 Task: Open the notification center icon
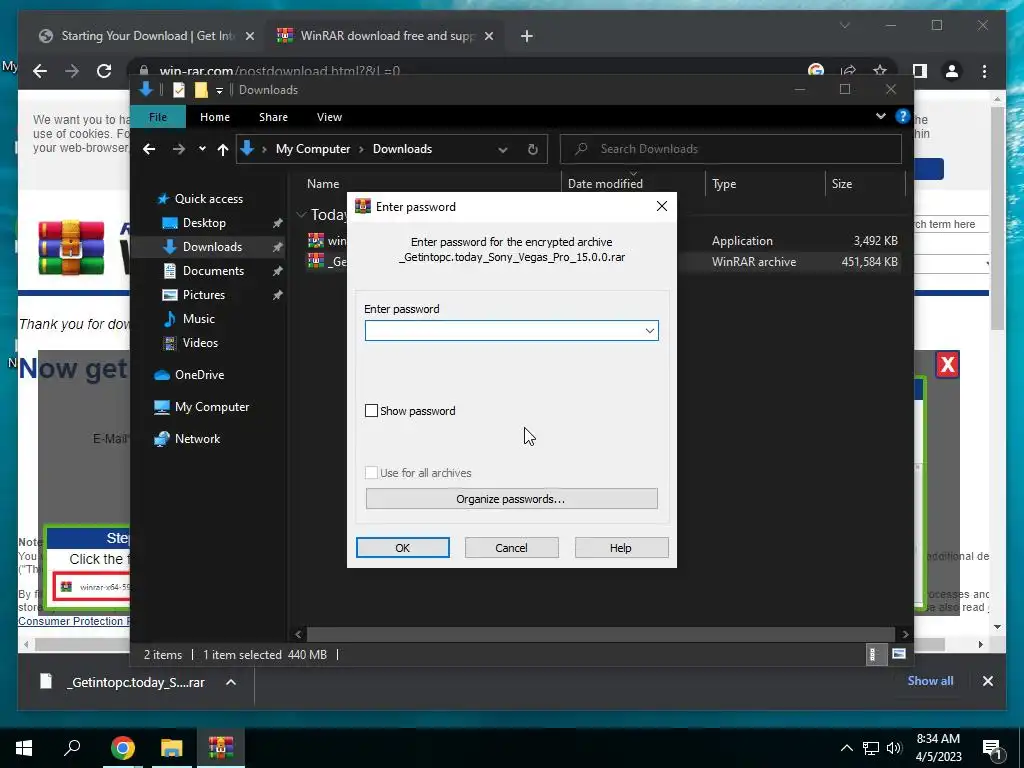(992, 748)
